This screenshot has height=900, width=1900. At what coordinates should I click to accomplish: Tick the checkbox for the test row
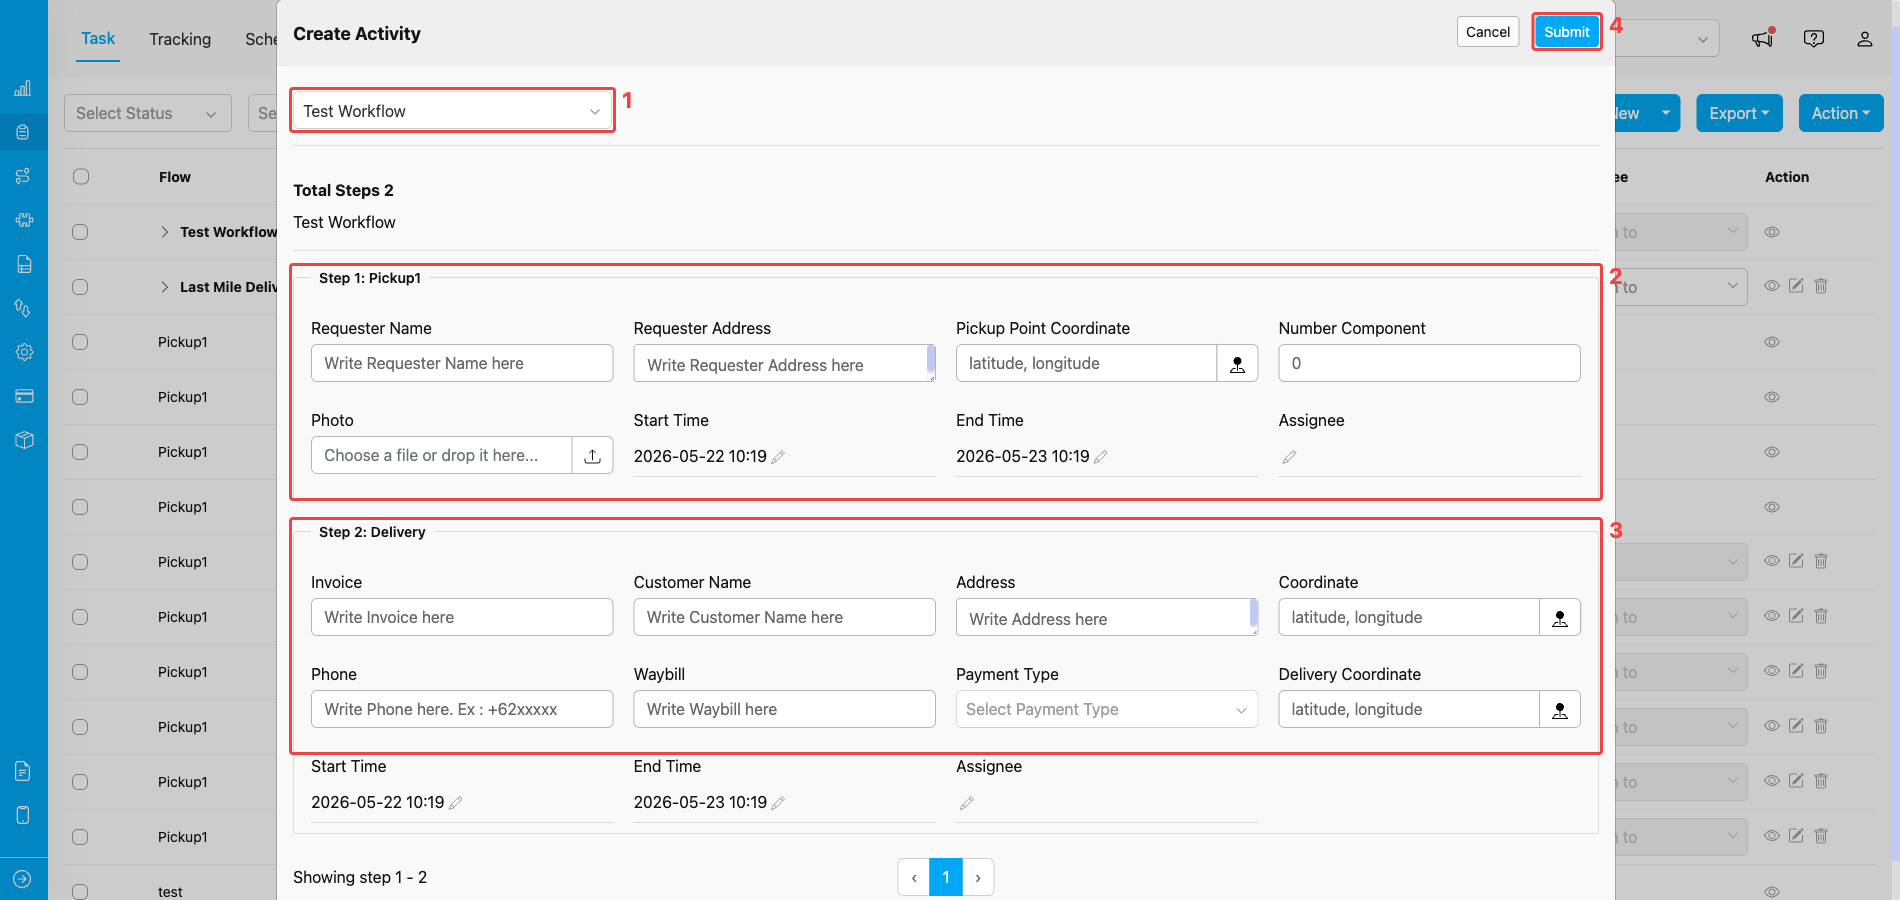point(80,892)
